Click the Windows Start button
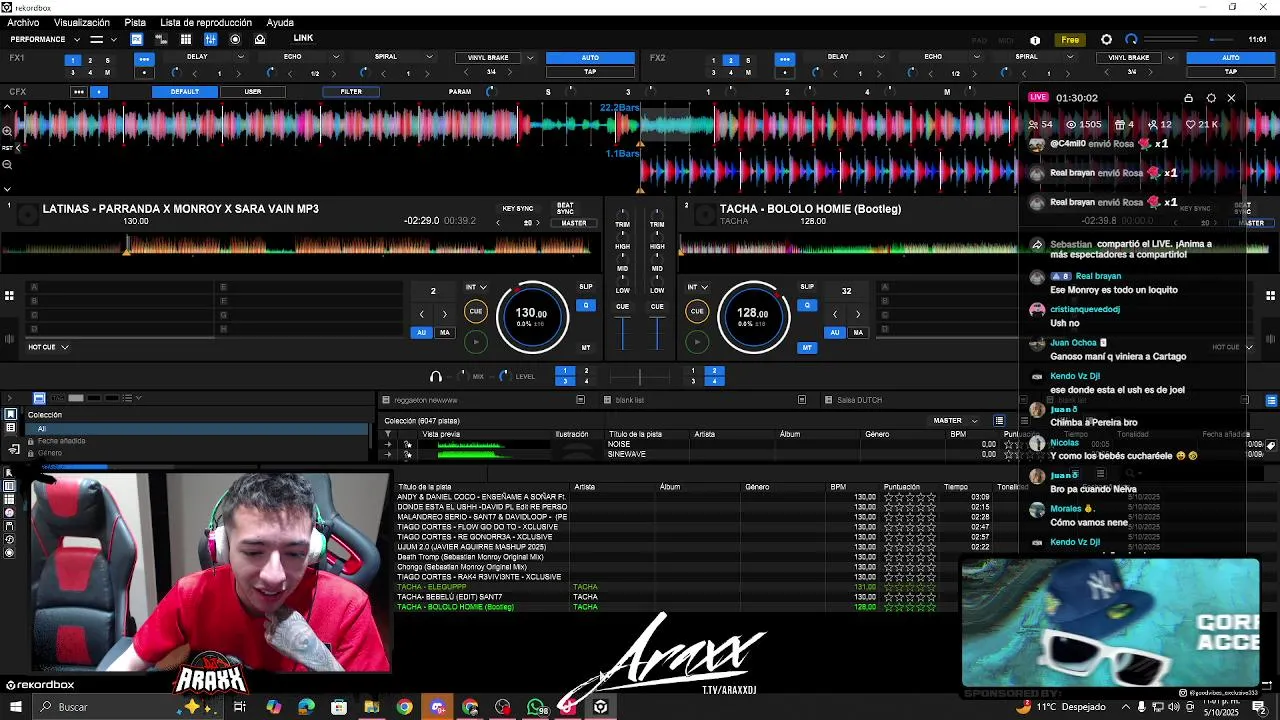1280x720 pixels. 15,707
